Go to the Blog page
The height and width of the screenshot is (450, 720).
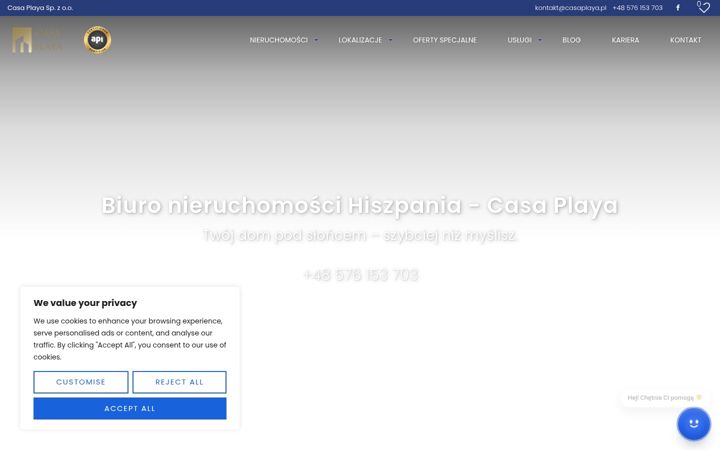coord(571,40)
